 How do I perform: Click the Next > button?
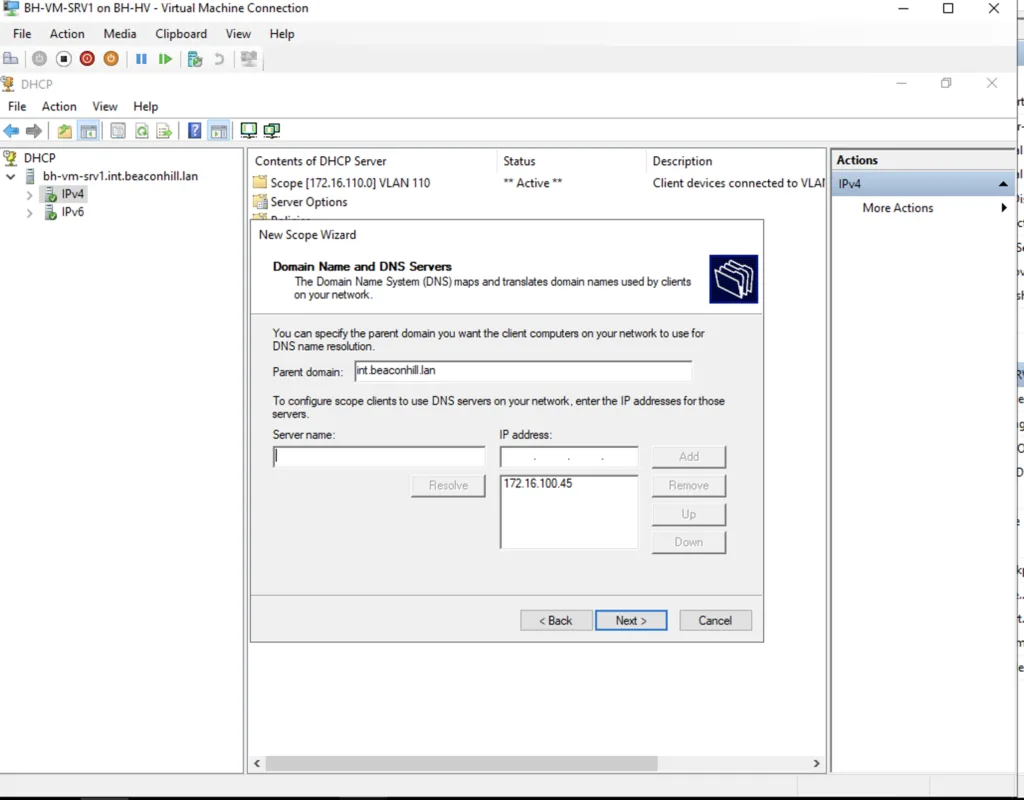(x=631, y=620)
